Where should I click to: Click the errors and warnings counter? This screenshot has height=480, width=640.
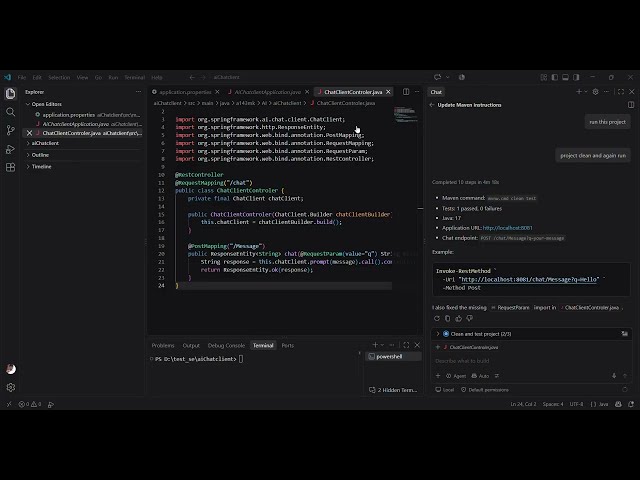pos(30,404)
